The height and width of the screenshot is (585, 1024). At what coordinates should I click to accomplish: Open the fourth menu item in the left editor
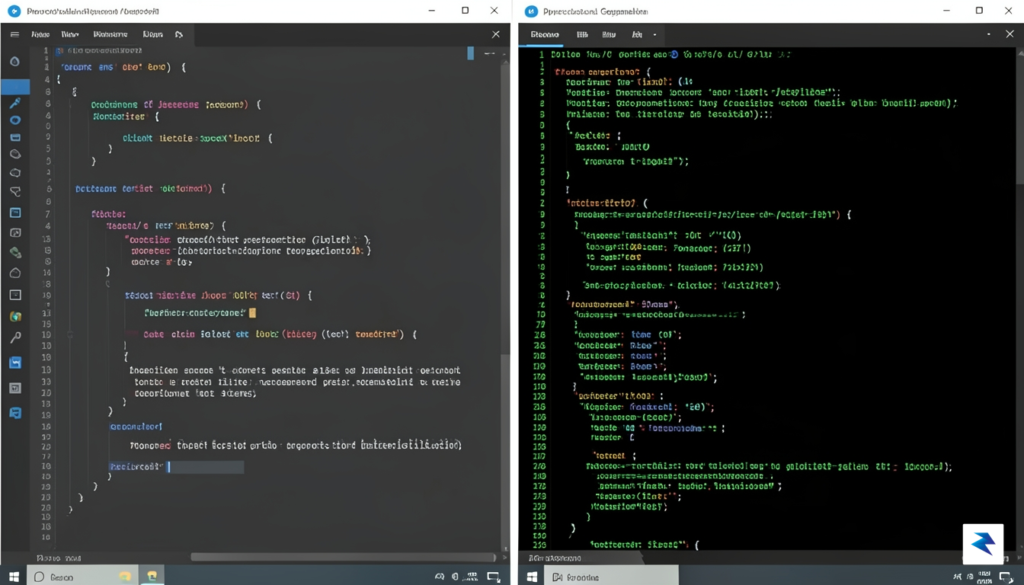click(153, 35)
